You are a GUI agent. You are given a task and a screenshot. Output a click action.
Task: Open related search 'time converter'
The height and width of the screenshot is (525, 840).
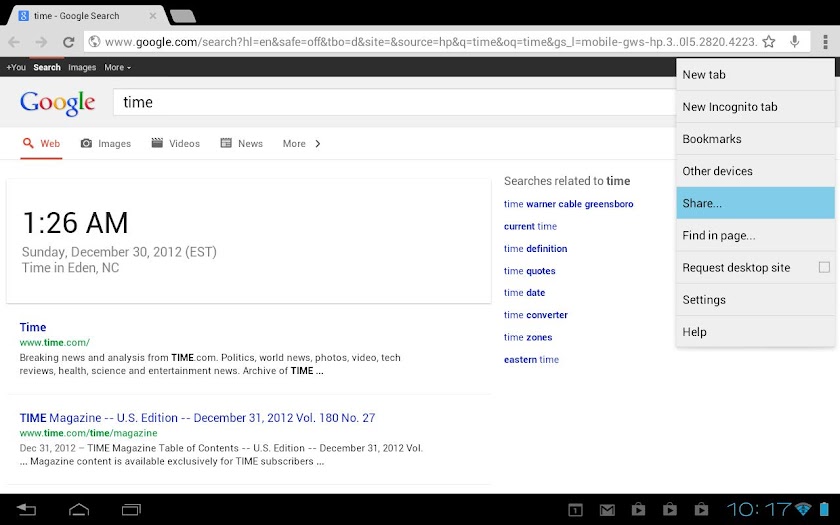coord(536,315)
